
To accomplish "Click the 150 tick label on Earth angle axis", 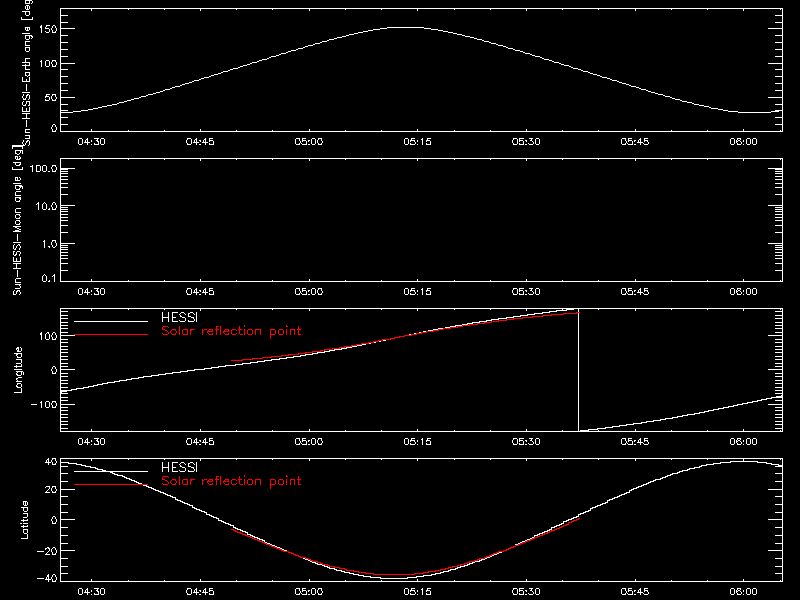I will pyautogui.click(x=47, y=29).
